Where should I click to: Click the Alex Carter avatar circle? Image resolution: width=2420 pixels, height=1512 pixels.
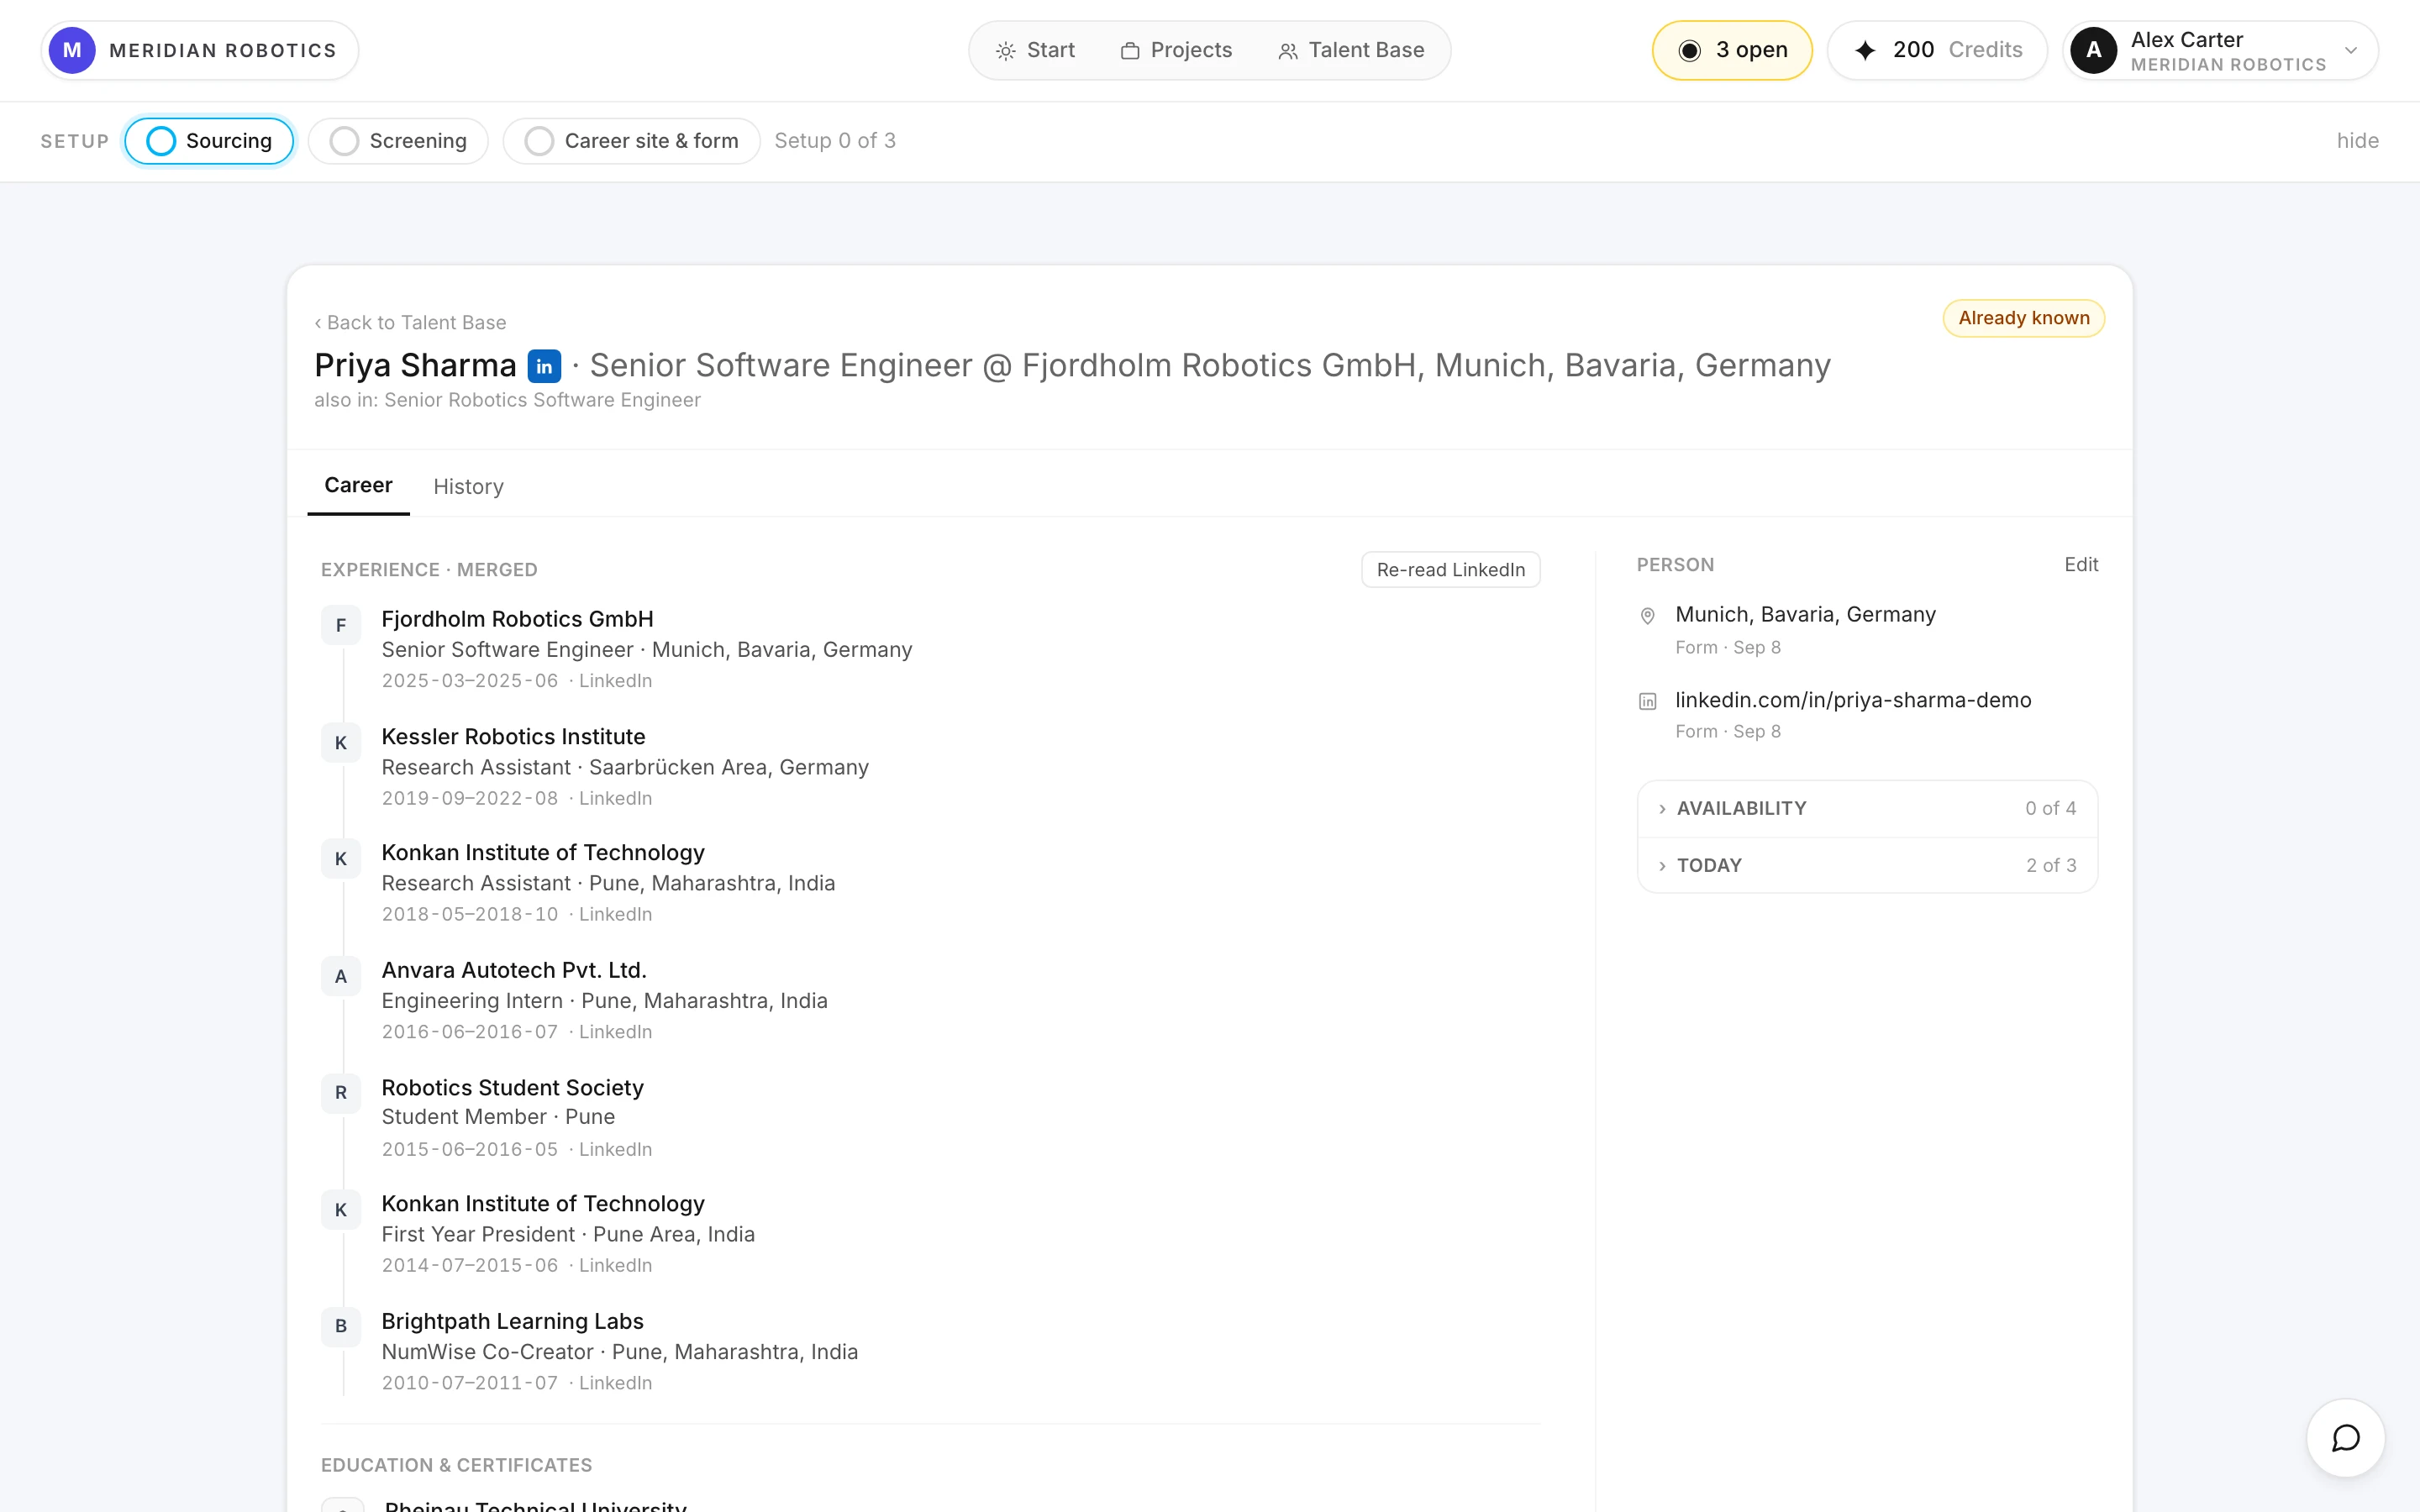tap(2094, 50)
